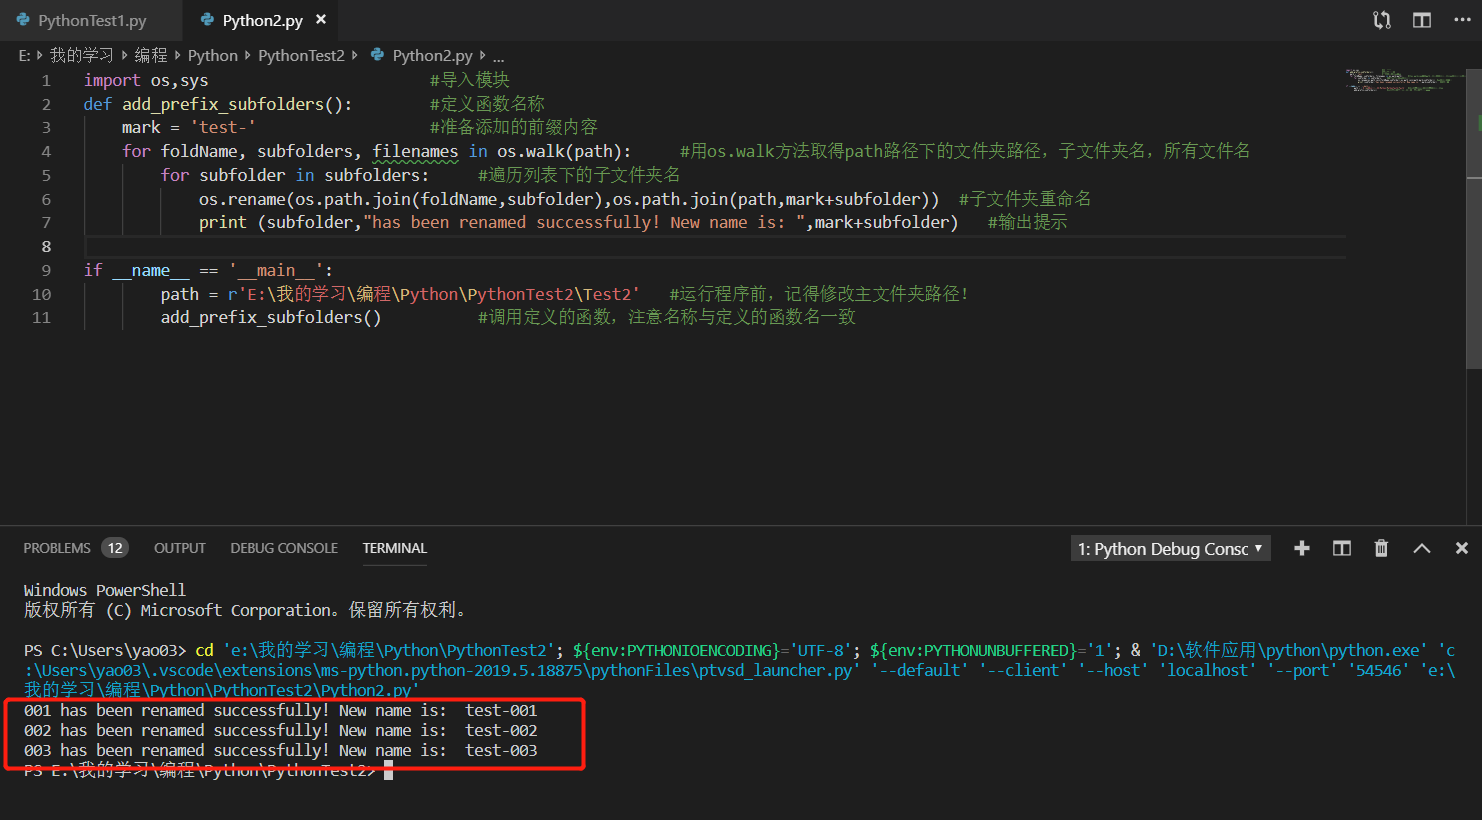Click the Python file icon on the Python2.py tab
This screenshot has height=820, width=1482.
tap(207, 18)
